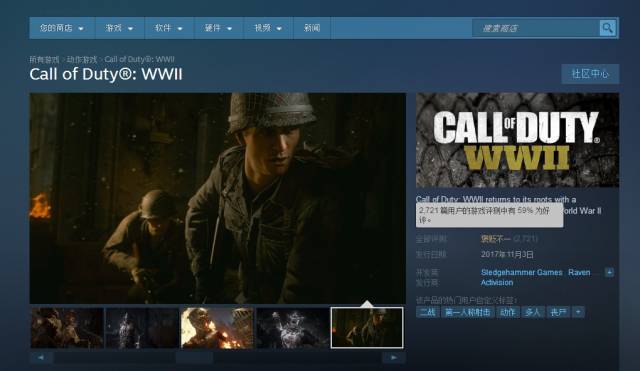Click the Call of Duty®: WWII breadcrumb
640x371 pixels.
point(139,60)
